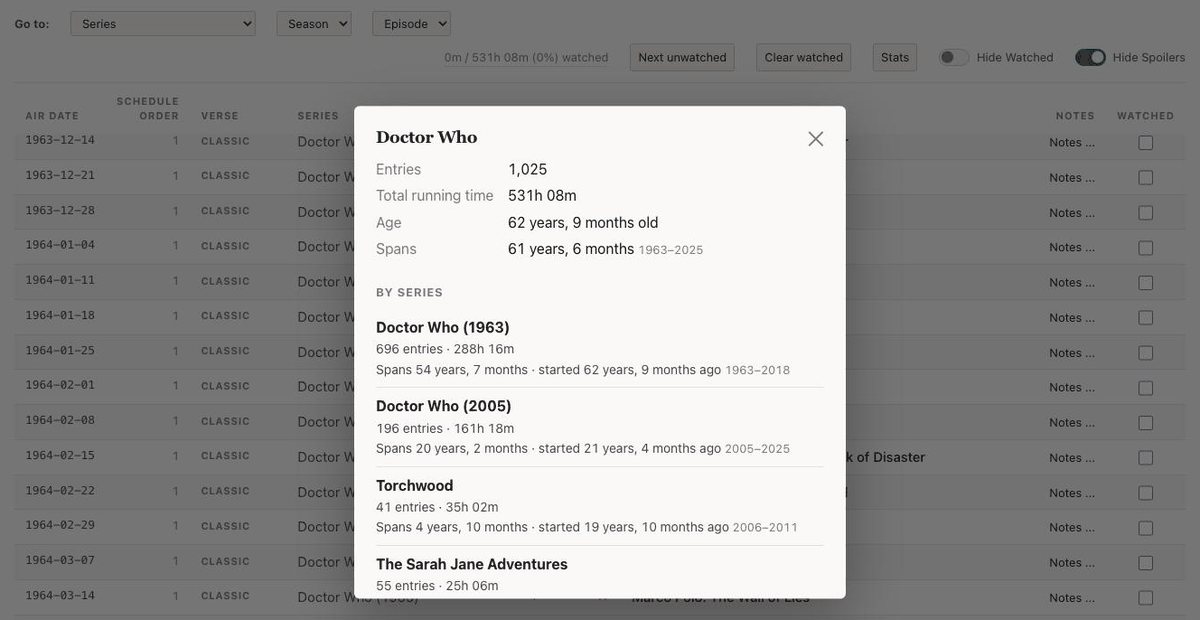Open Notes for the 1964-02-08 row

[1072, 422]
